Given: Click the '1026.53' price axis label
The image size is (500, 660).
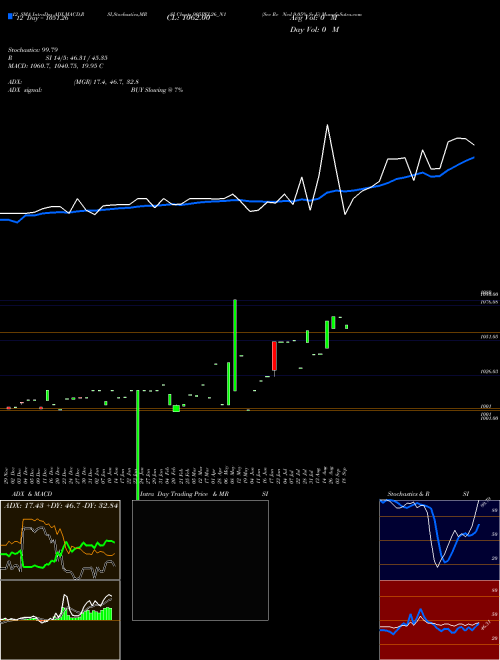Looking at the screenshot, I should pyautogui.click(x=489, y=371).
